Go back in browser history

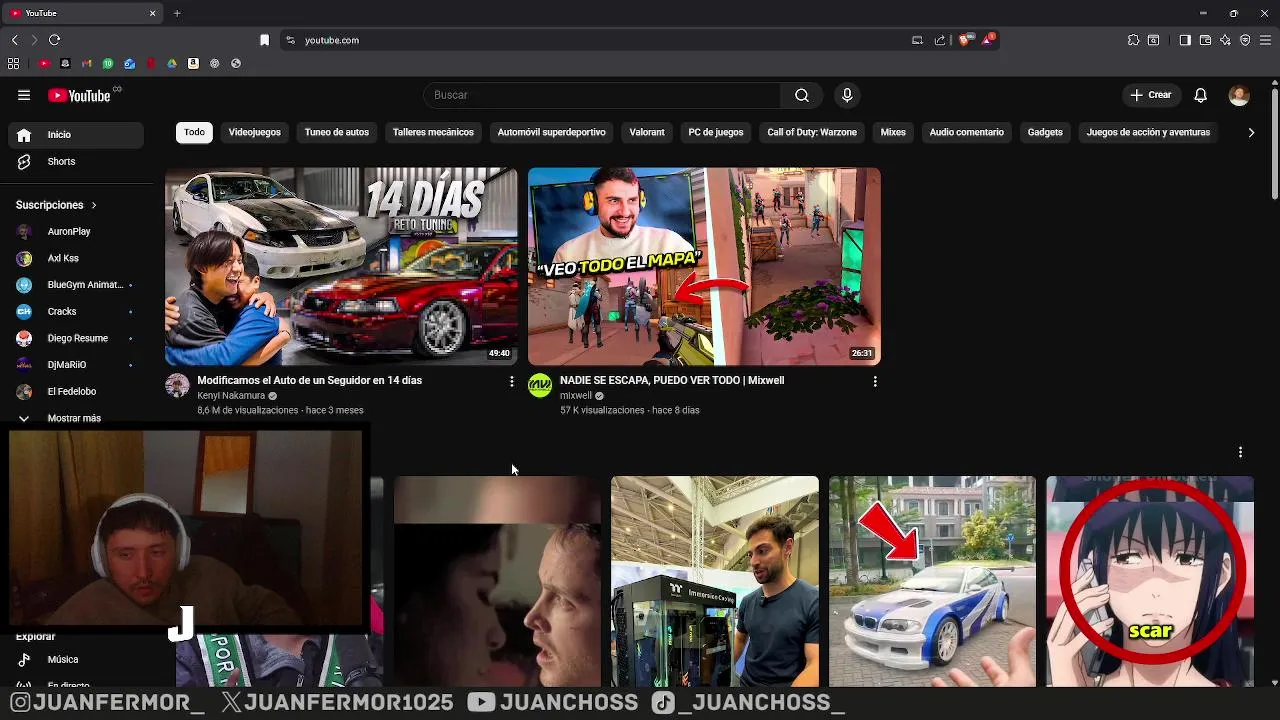[14, 40]
